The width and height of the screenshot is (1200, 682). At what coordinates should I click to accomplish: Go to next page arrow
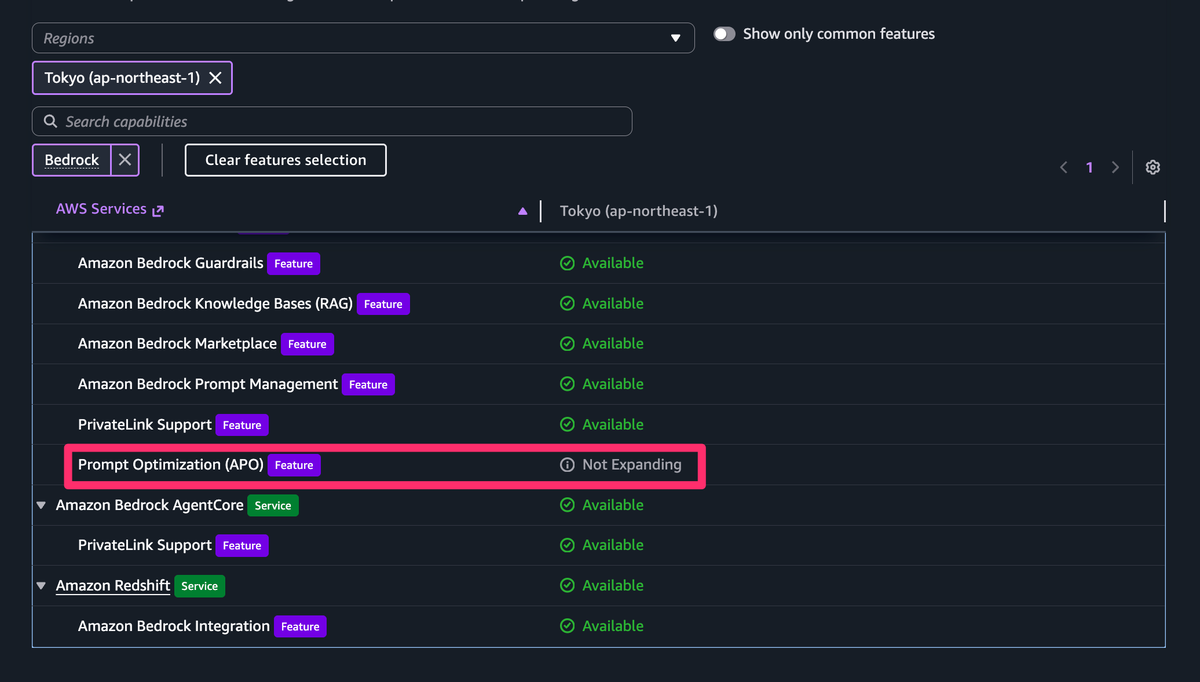[x=1115, y=167]
